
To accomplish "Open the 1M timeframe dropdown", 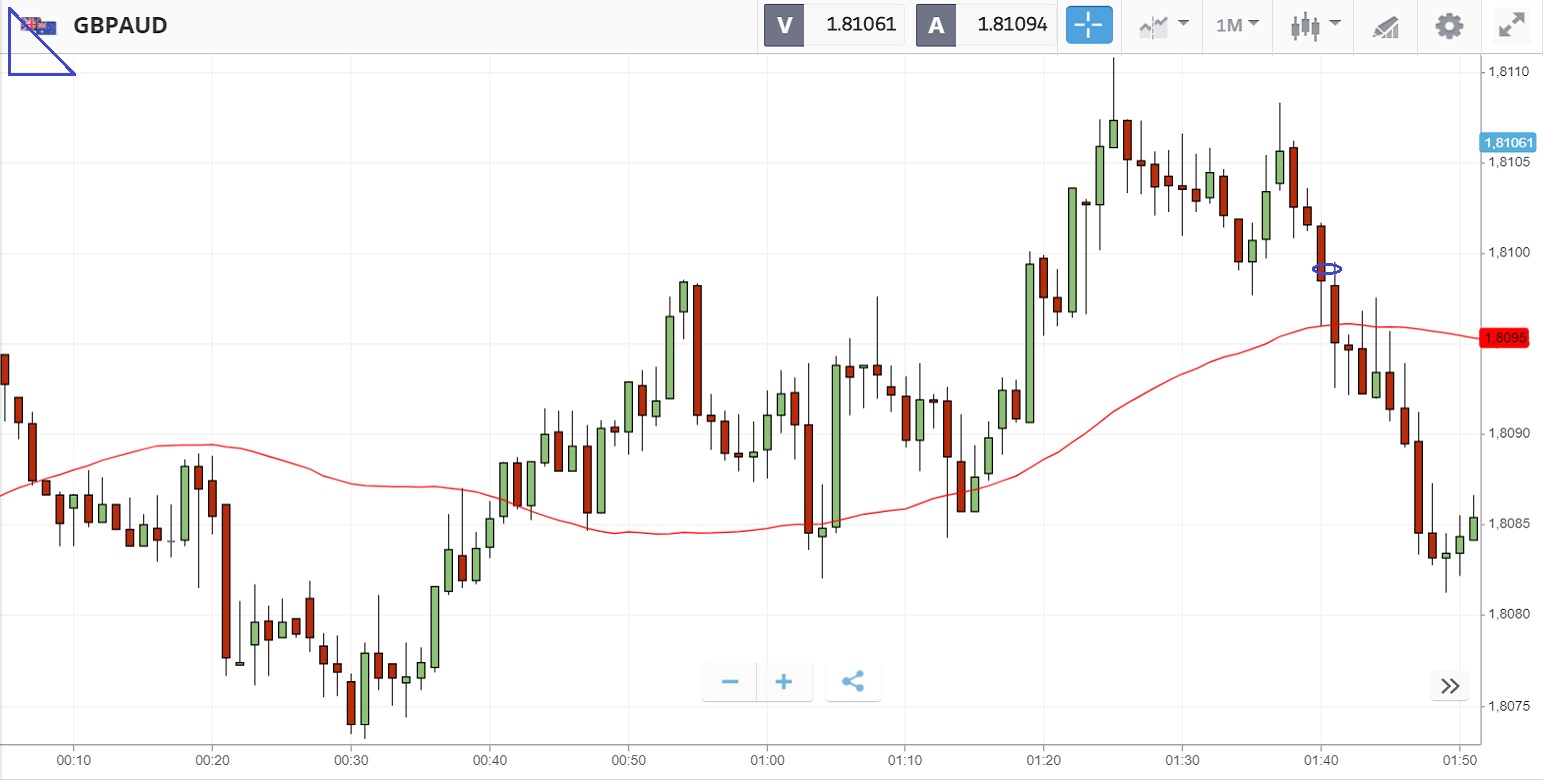I will 1237,25.
